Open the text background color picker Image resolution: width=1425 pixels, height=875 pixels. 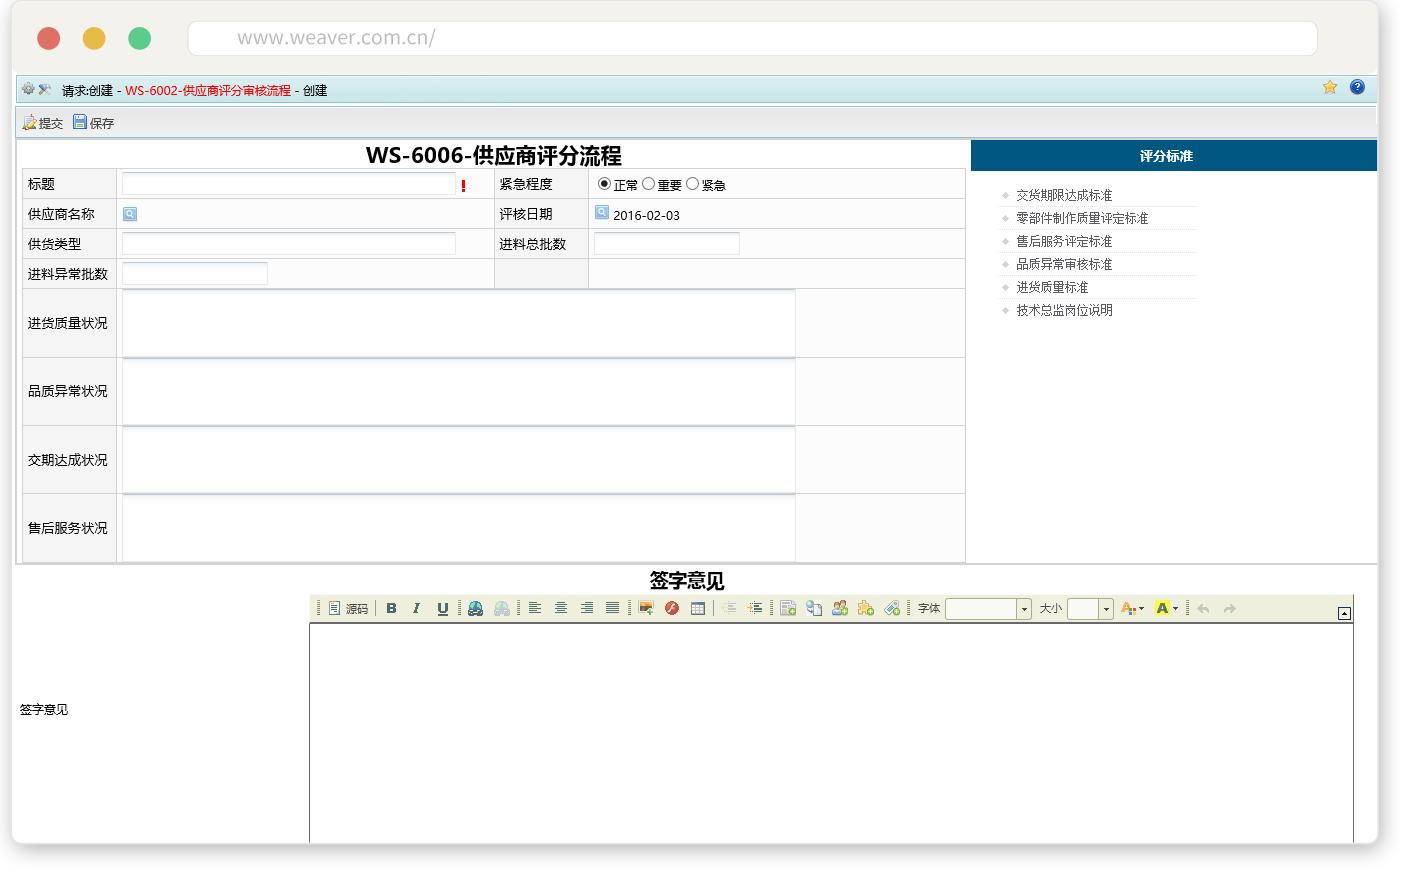[x=1166, y=608]
